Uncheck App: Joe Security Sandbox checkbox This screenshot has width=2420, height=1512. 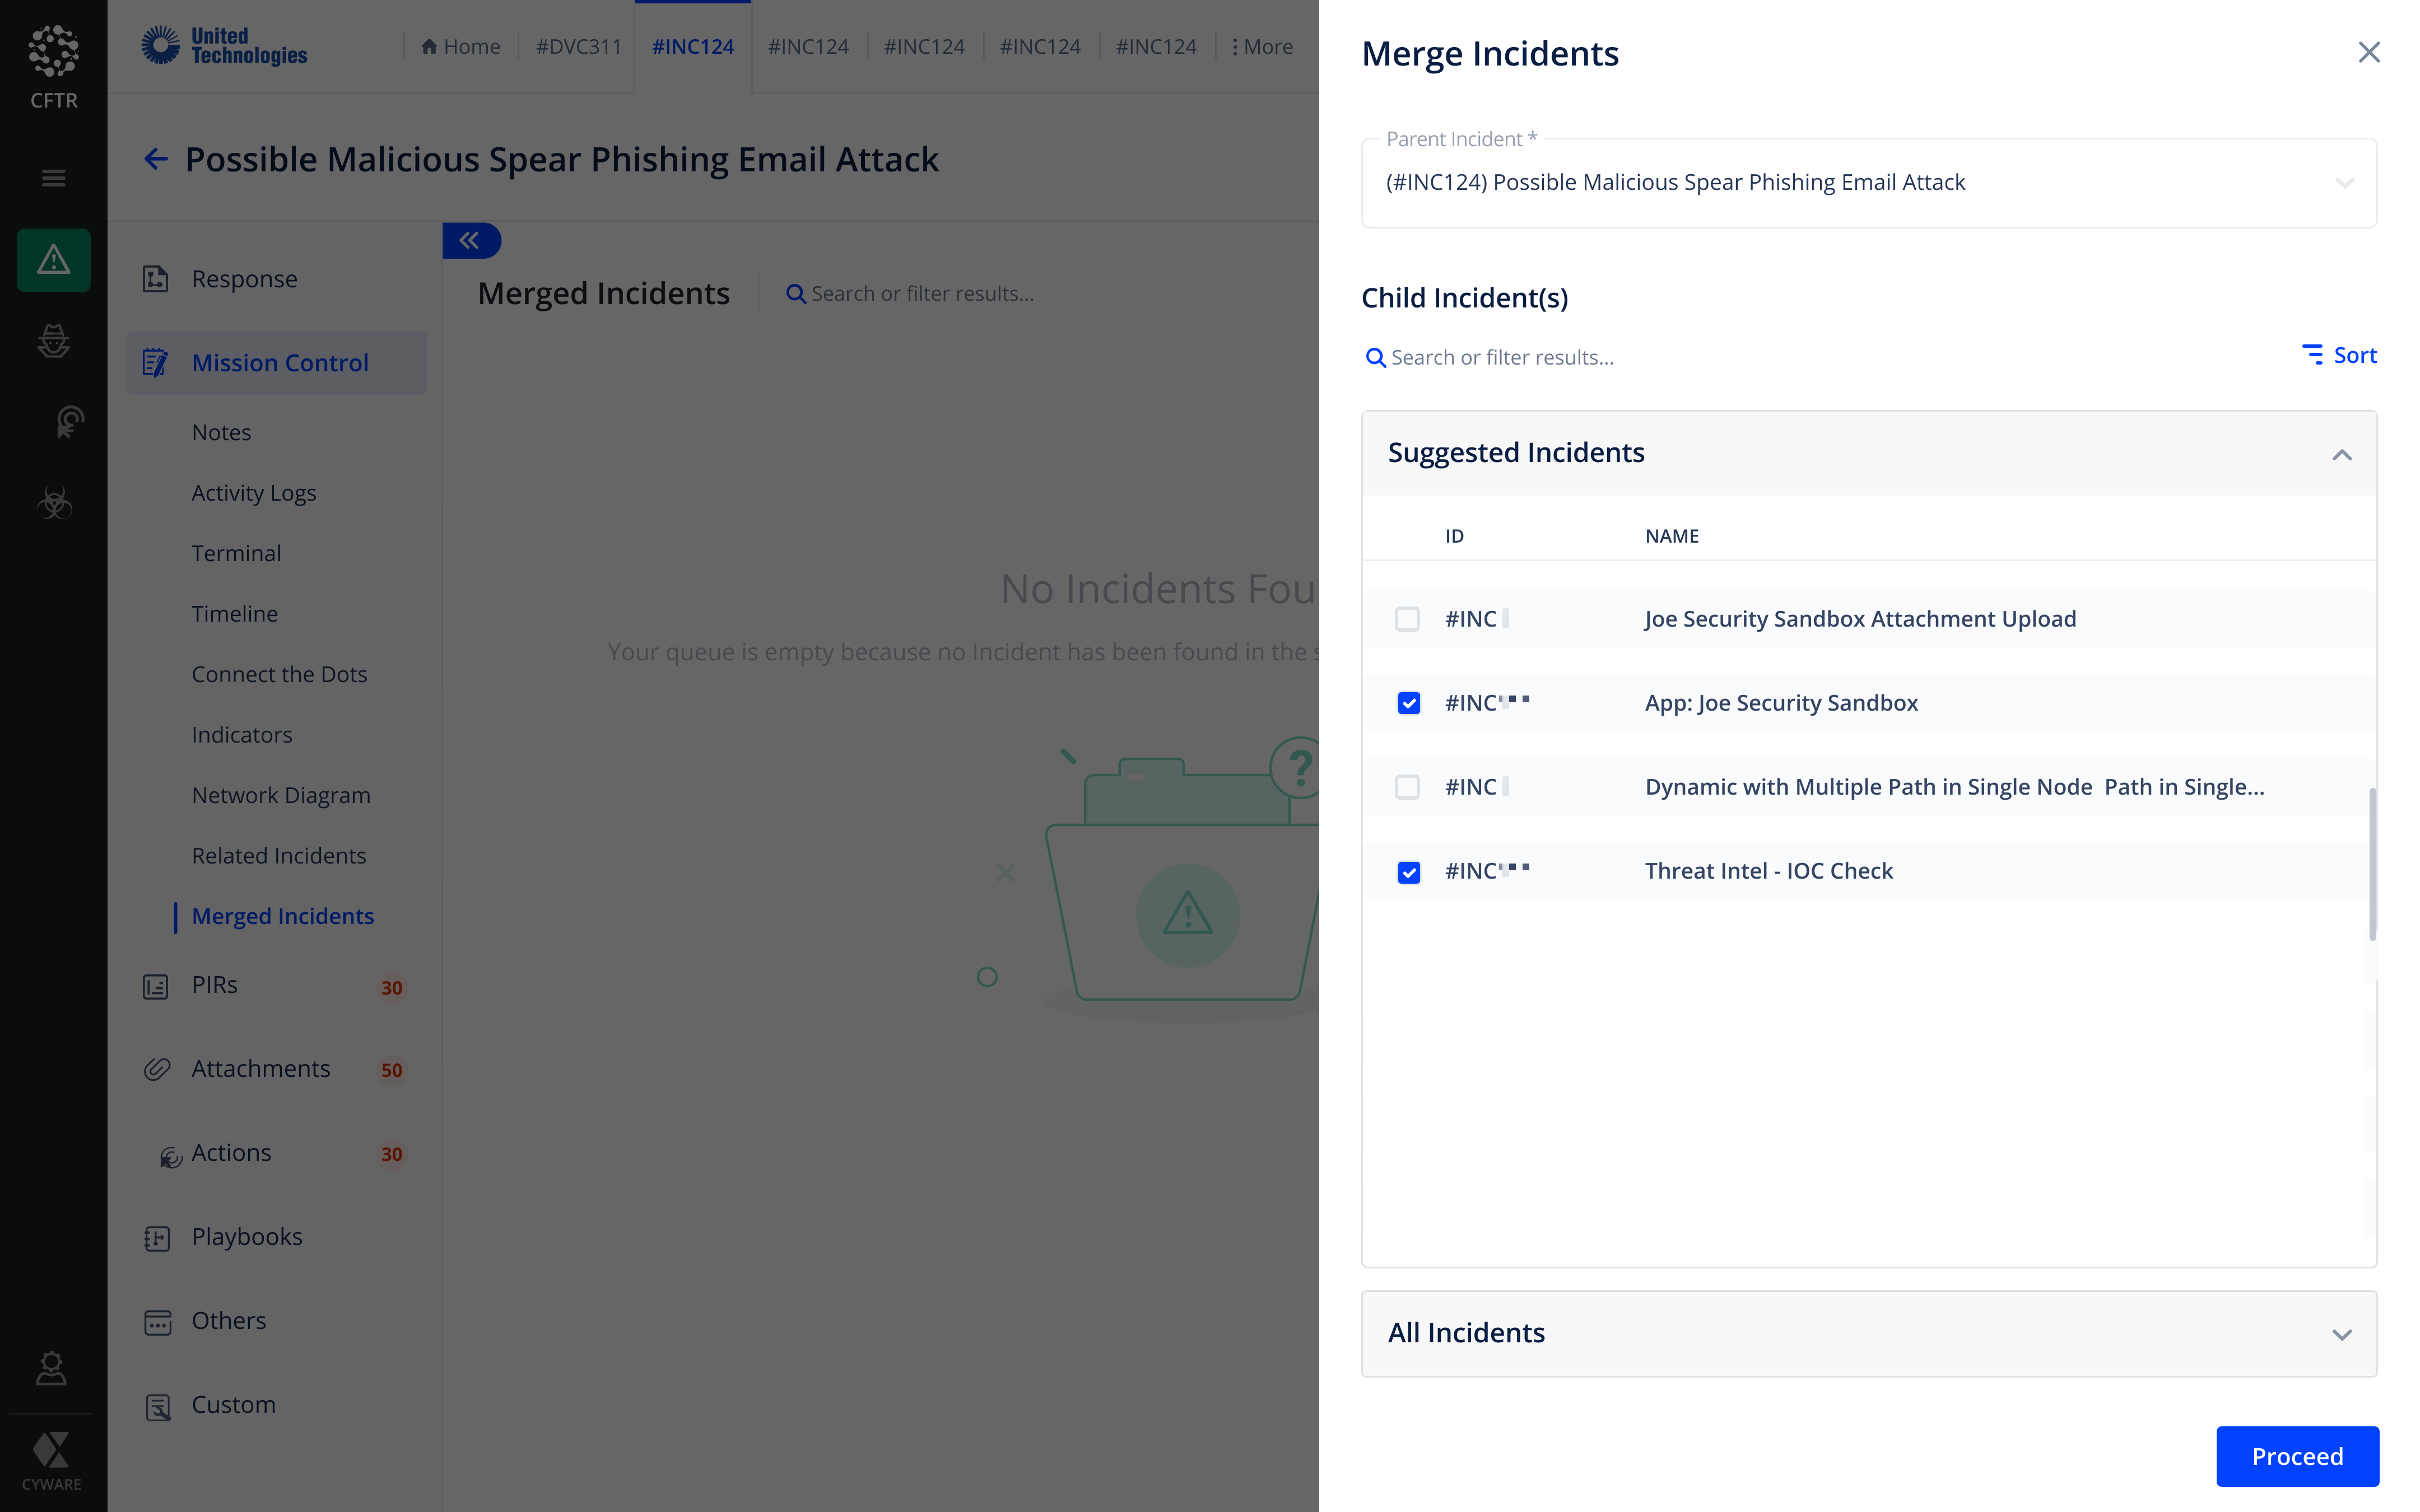point(1408,703)
